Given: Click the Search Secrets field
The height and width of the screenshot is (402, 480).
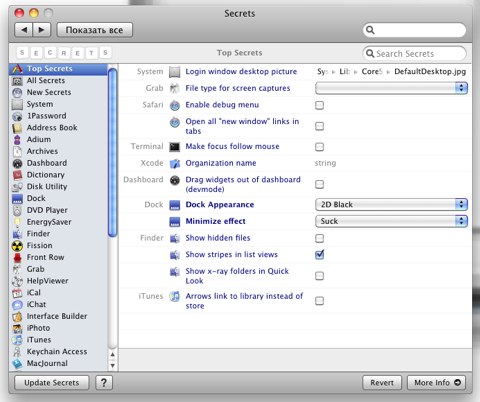Looking at the screenshot, I should click(x=414, y=53).
